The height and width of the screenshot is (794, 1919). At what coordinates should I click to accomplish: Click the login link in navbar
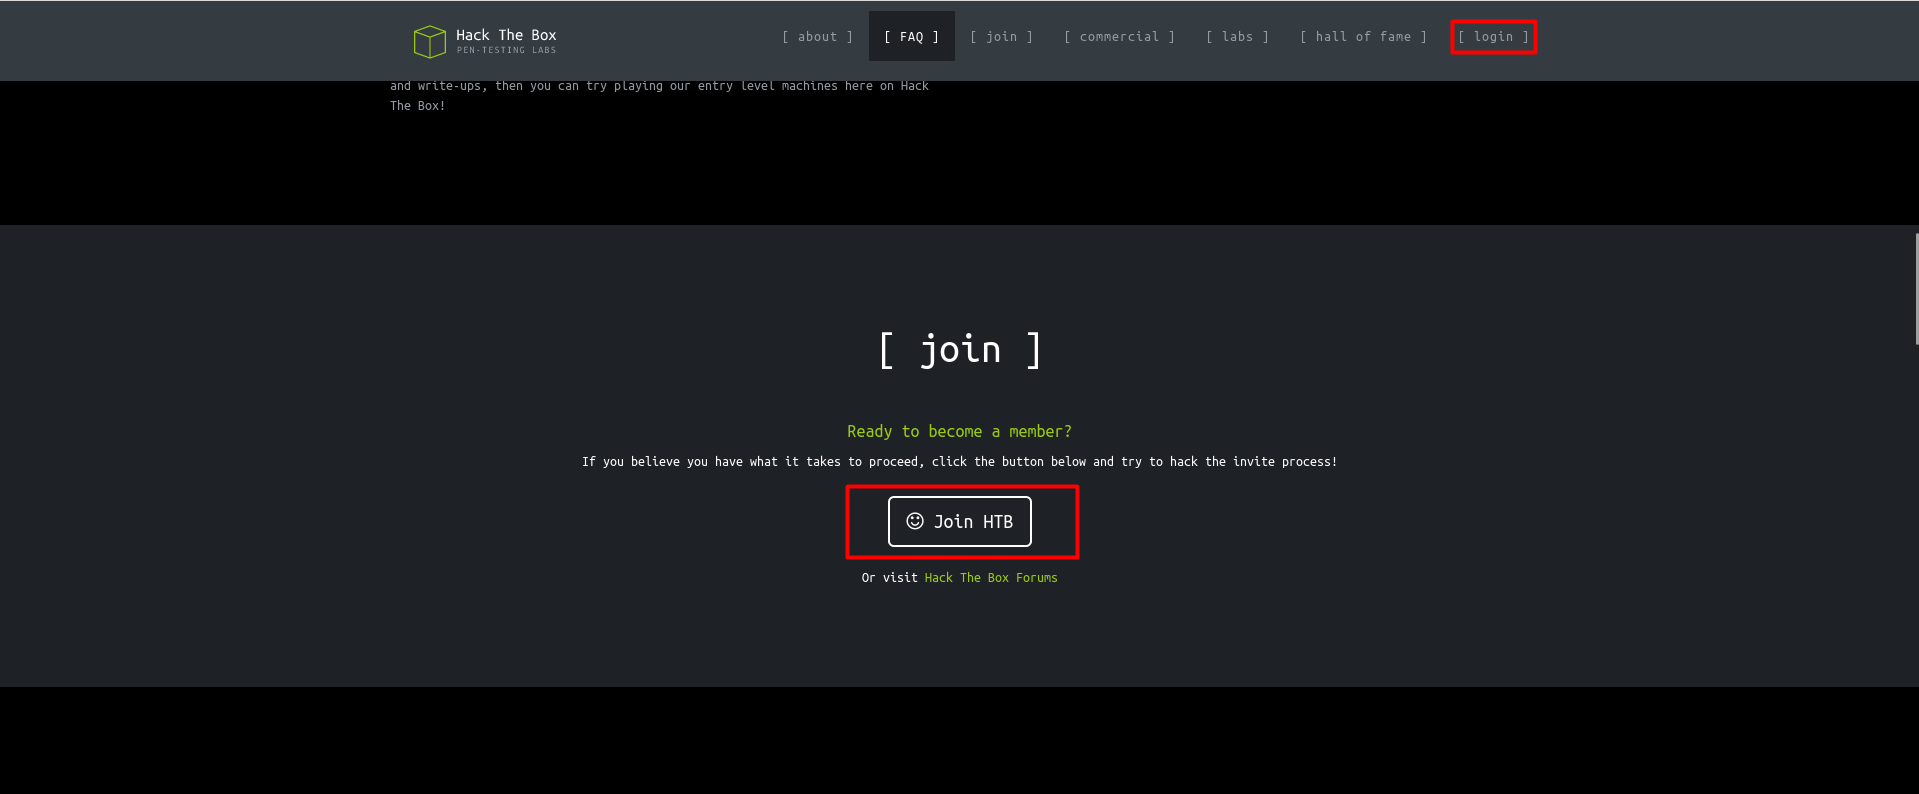click(x=1493, y=37)
